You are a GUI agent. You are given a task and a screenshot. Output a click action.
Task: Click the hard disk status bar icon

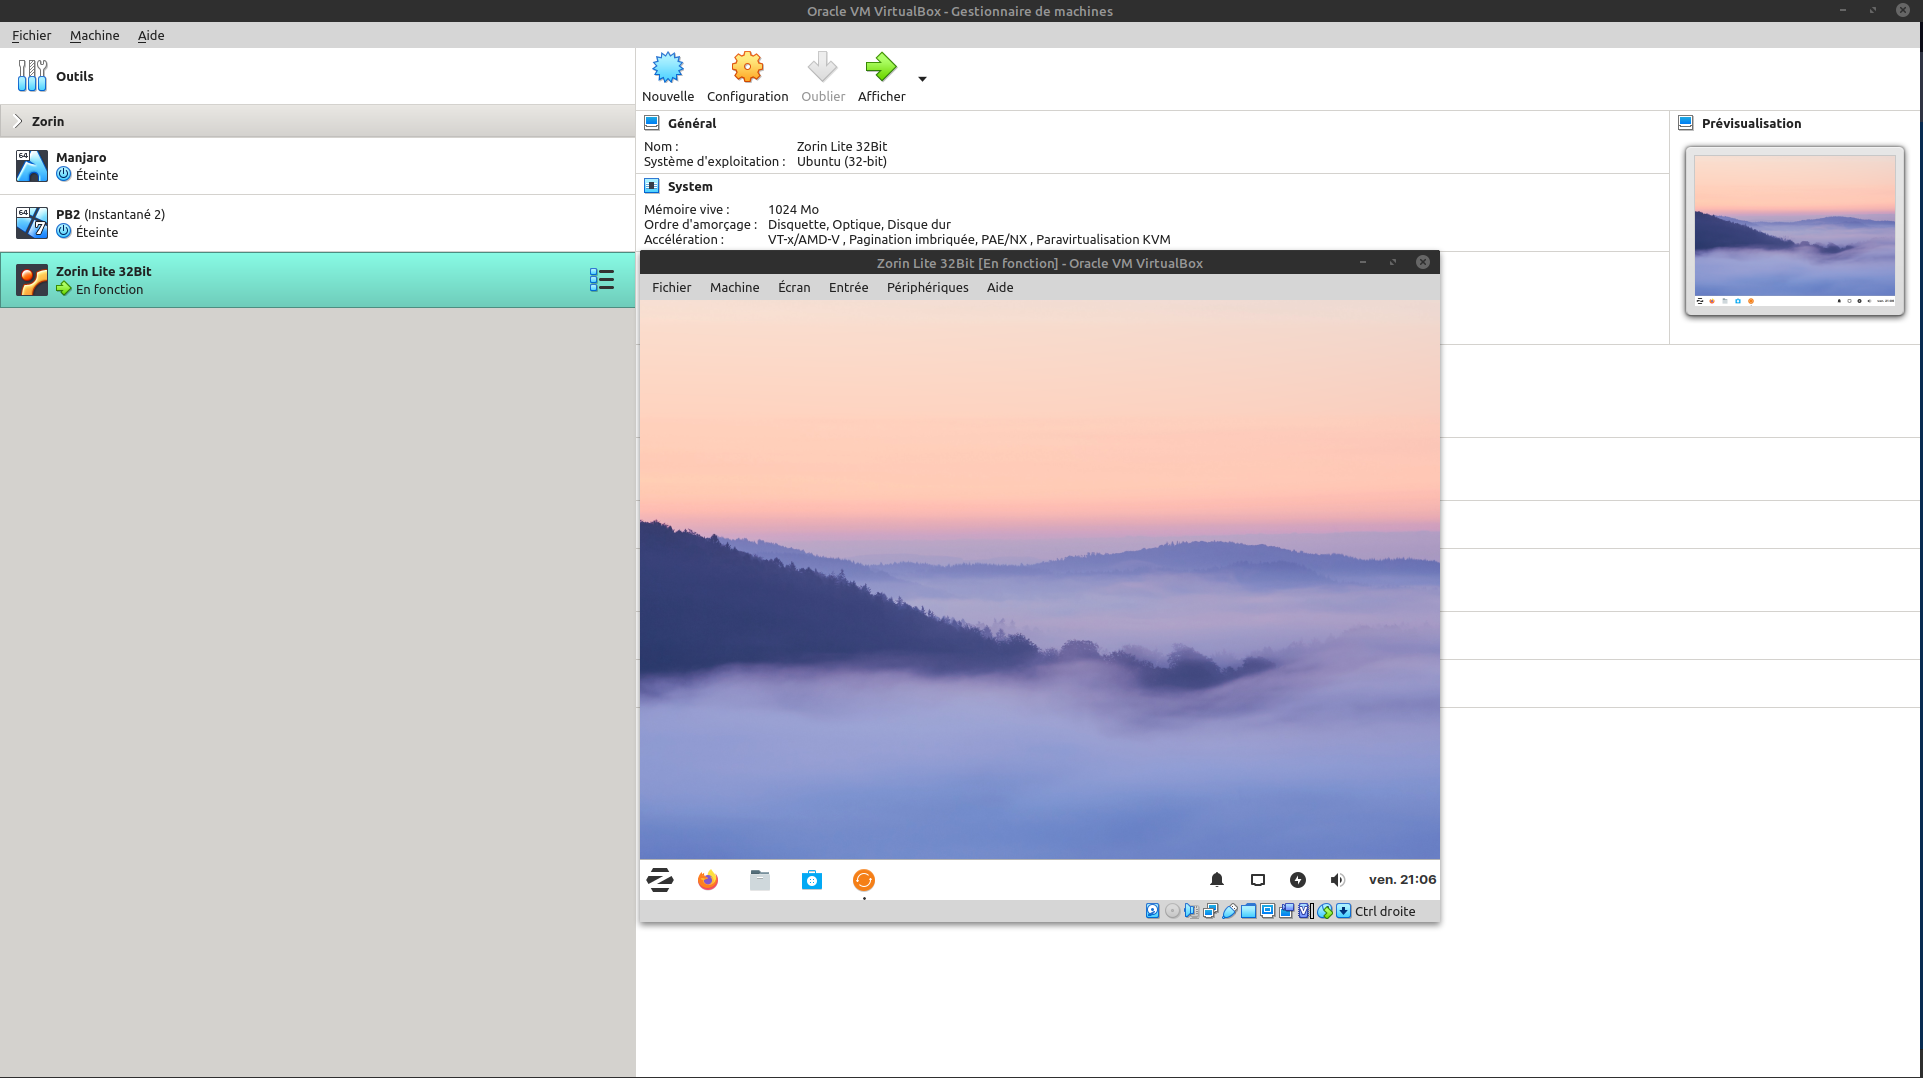tap(1153, 911)
